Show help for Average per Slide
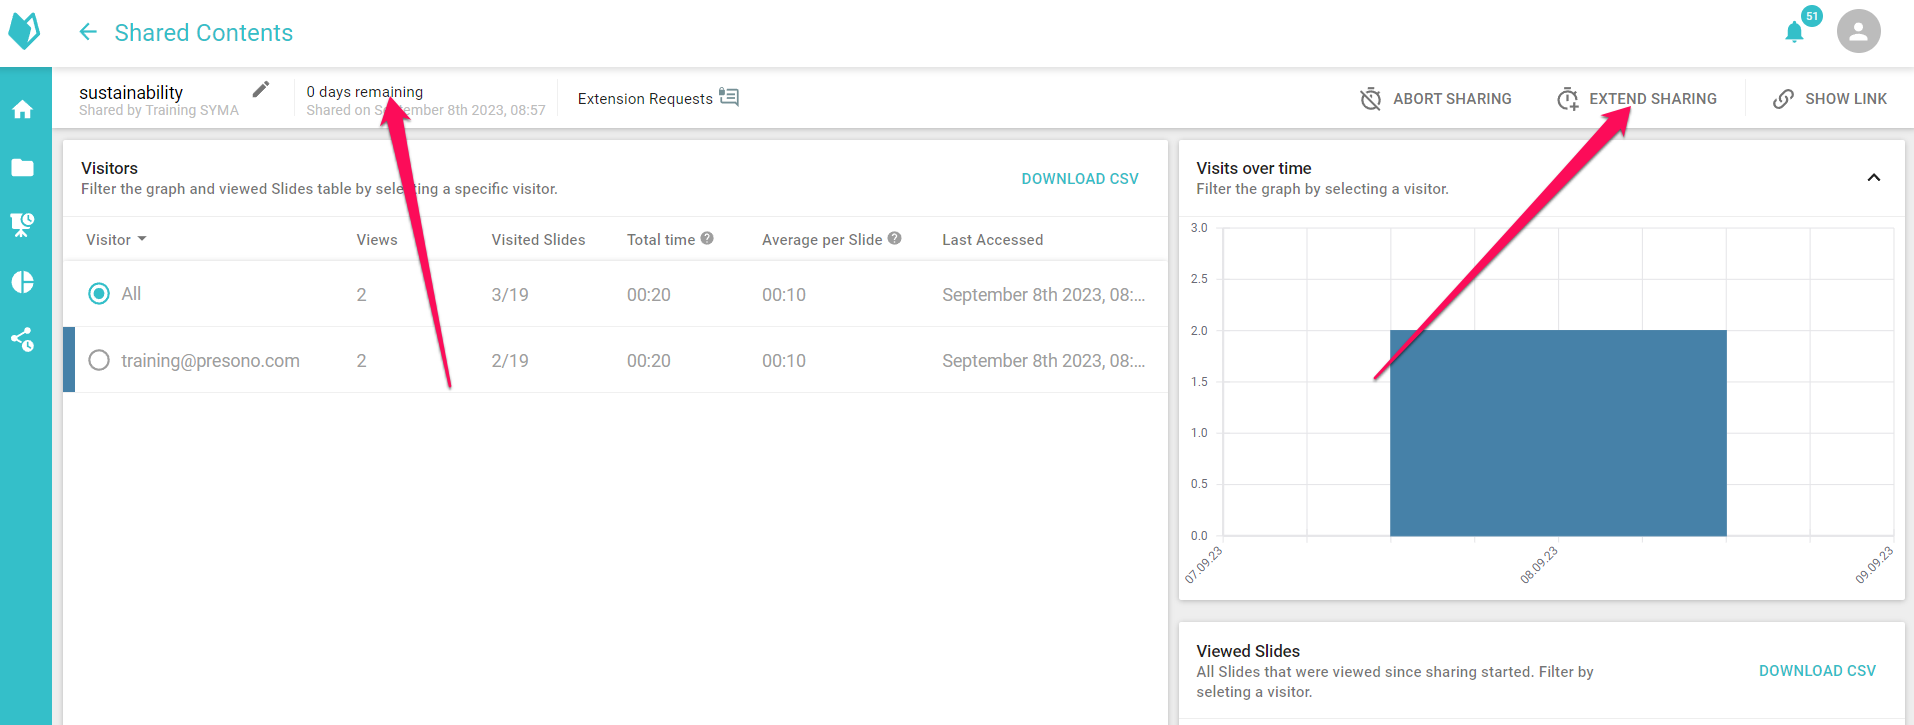1914x725 pixels. point(895,238)
